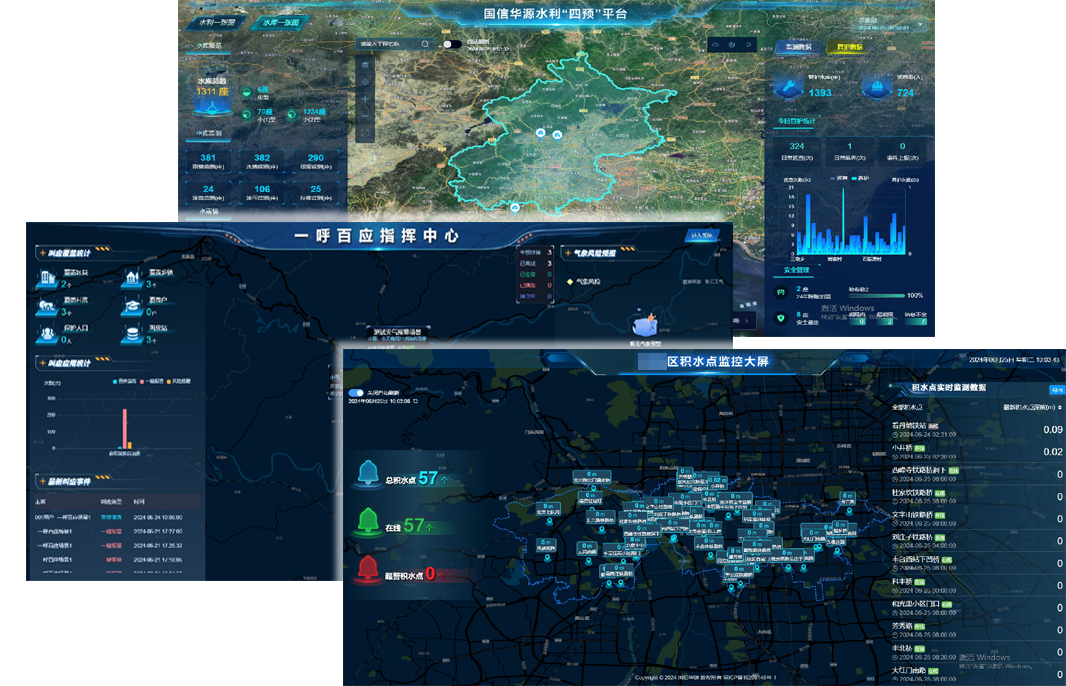Select the 小井桥 row with depth 0.02
The width and height of the screenshot is (1066, 686).
[x=976, y=452]
